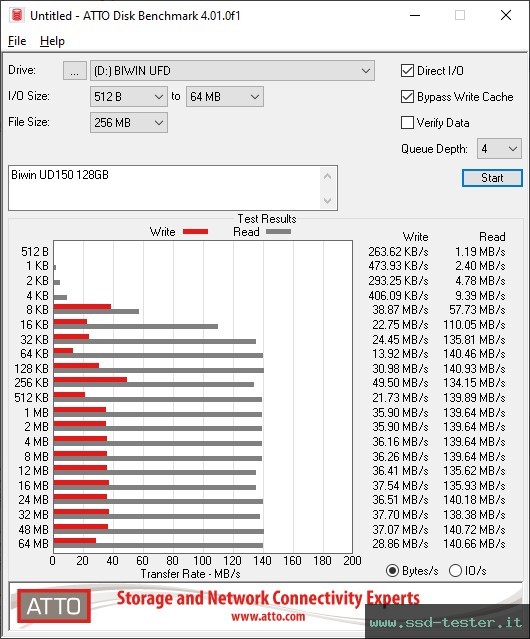Click the 13.92 MB/s write value

click(400, 354)
